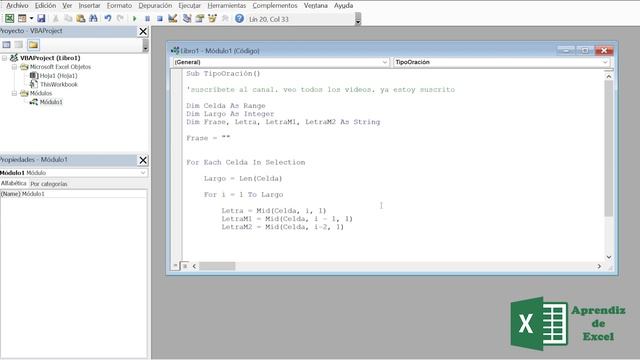The height and width of the screenshot is (360, 640).
Task: Switch to the Por categorías tab
Action: [x=49, y=184]
